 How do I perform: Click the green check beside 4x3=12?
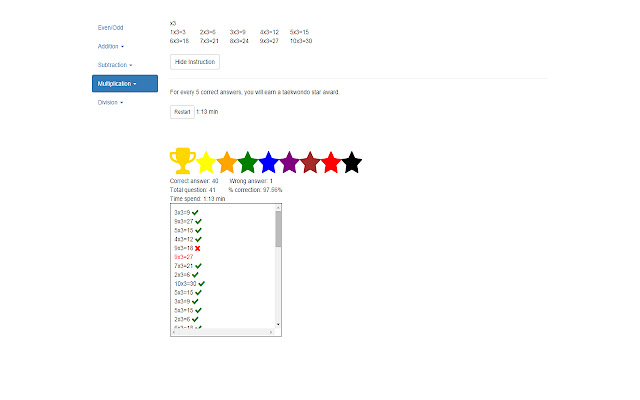coord(198,239)
